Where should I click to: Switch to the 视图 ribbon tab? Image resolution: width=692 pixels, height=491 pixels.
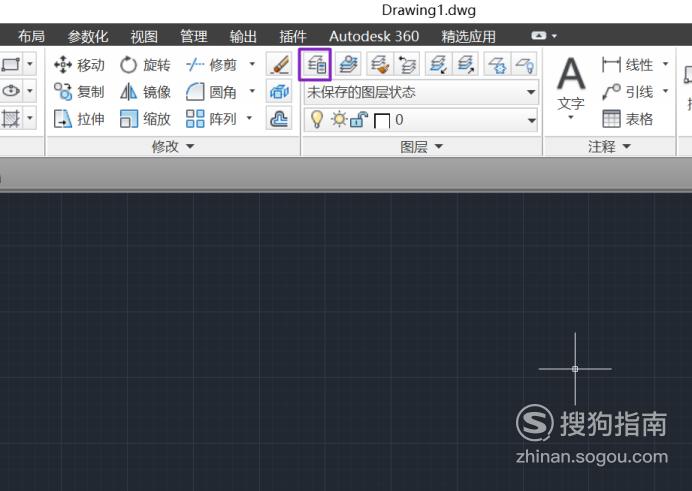click(x=144, y=36)
